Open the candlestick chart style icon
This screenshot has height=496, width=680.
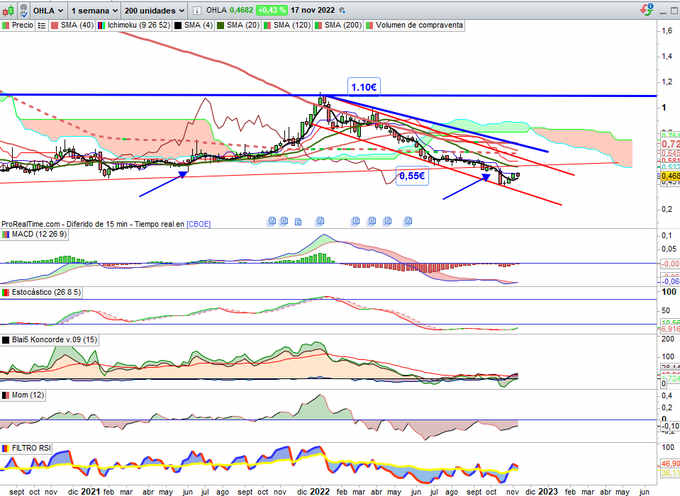pos(8,10)
